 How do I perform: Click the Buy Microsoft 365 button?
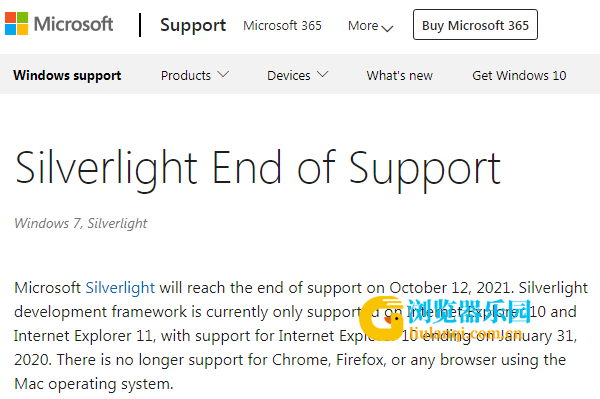point(475,25)
